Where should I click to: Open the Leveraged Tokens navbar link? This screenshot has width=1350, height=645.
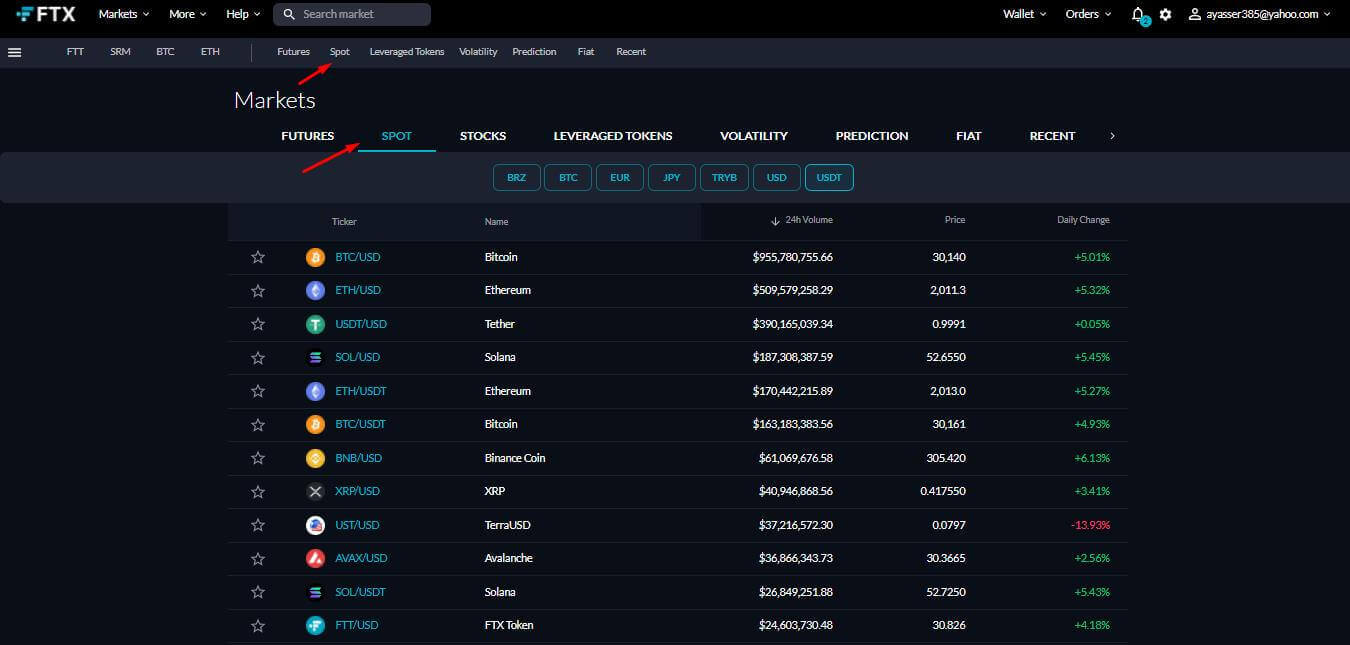point(407,52)
